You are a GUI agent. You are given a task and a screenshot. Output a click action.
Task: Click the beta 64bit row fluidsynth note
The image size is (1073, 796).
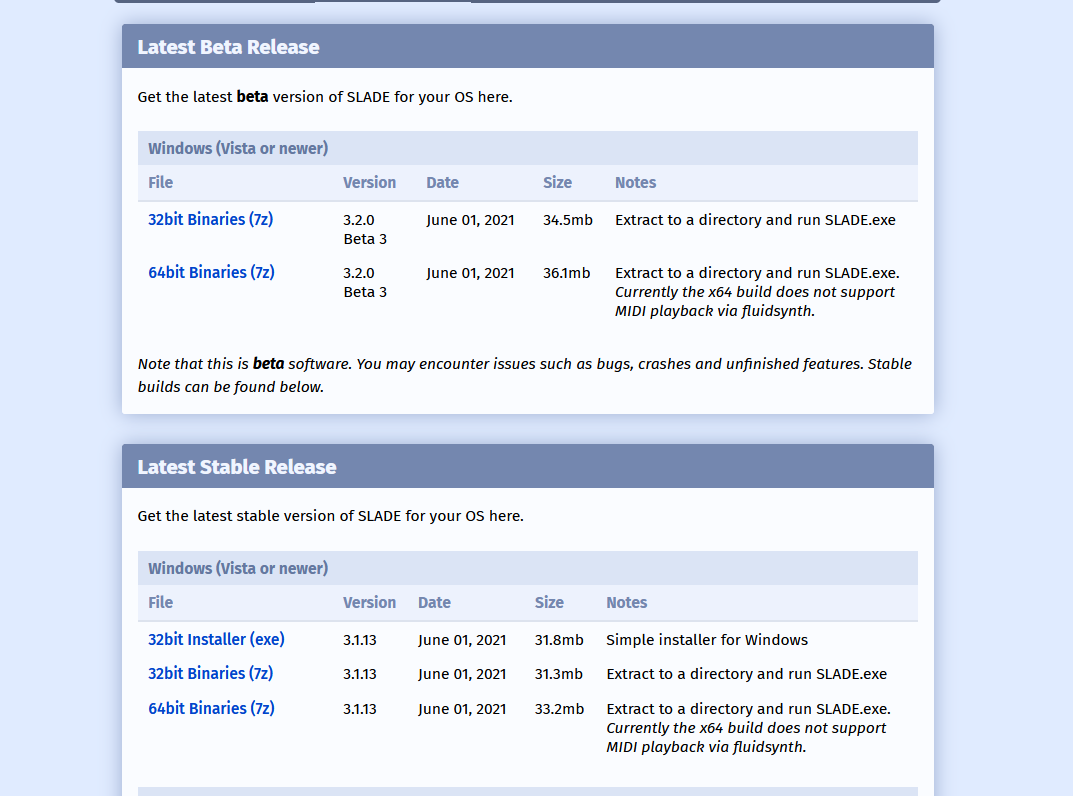point(755,301)
